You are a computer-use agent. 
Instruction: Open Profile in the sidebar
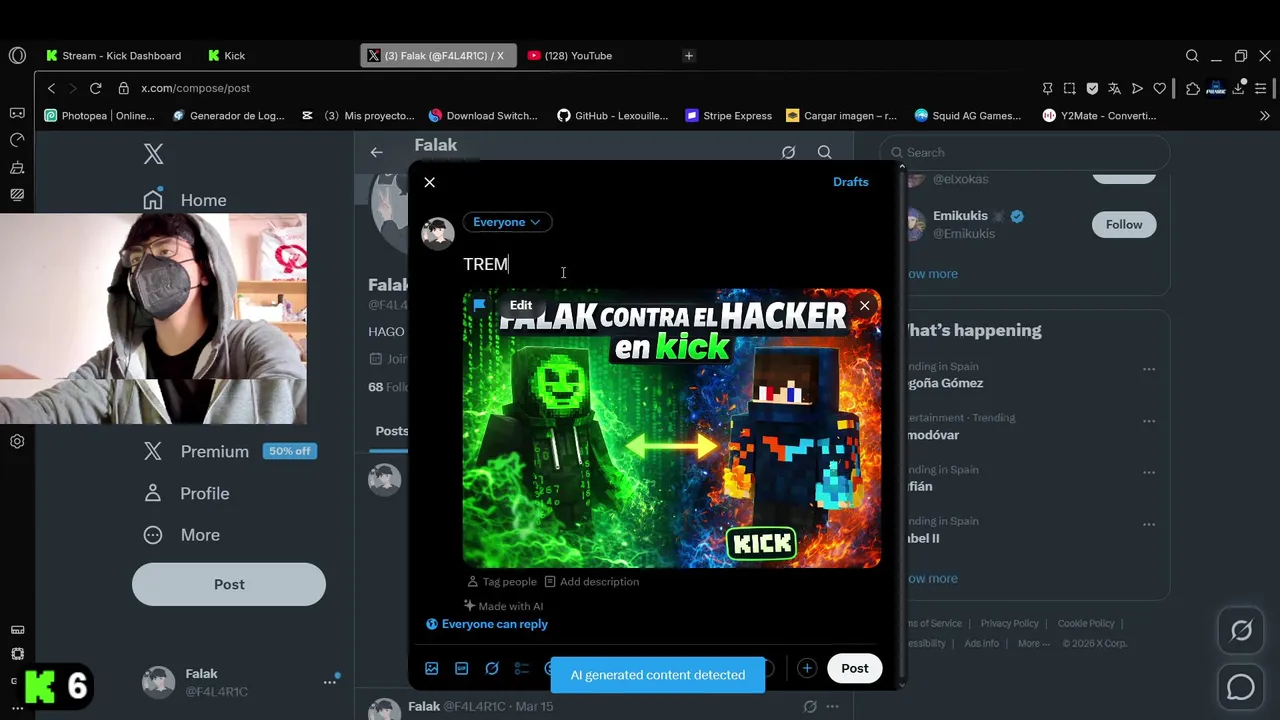tap(186, 493)
